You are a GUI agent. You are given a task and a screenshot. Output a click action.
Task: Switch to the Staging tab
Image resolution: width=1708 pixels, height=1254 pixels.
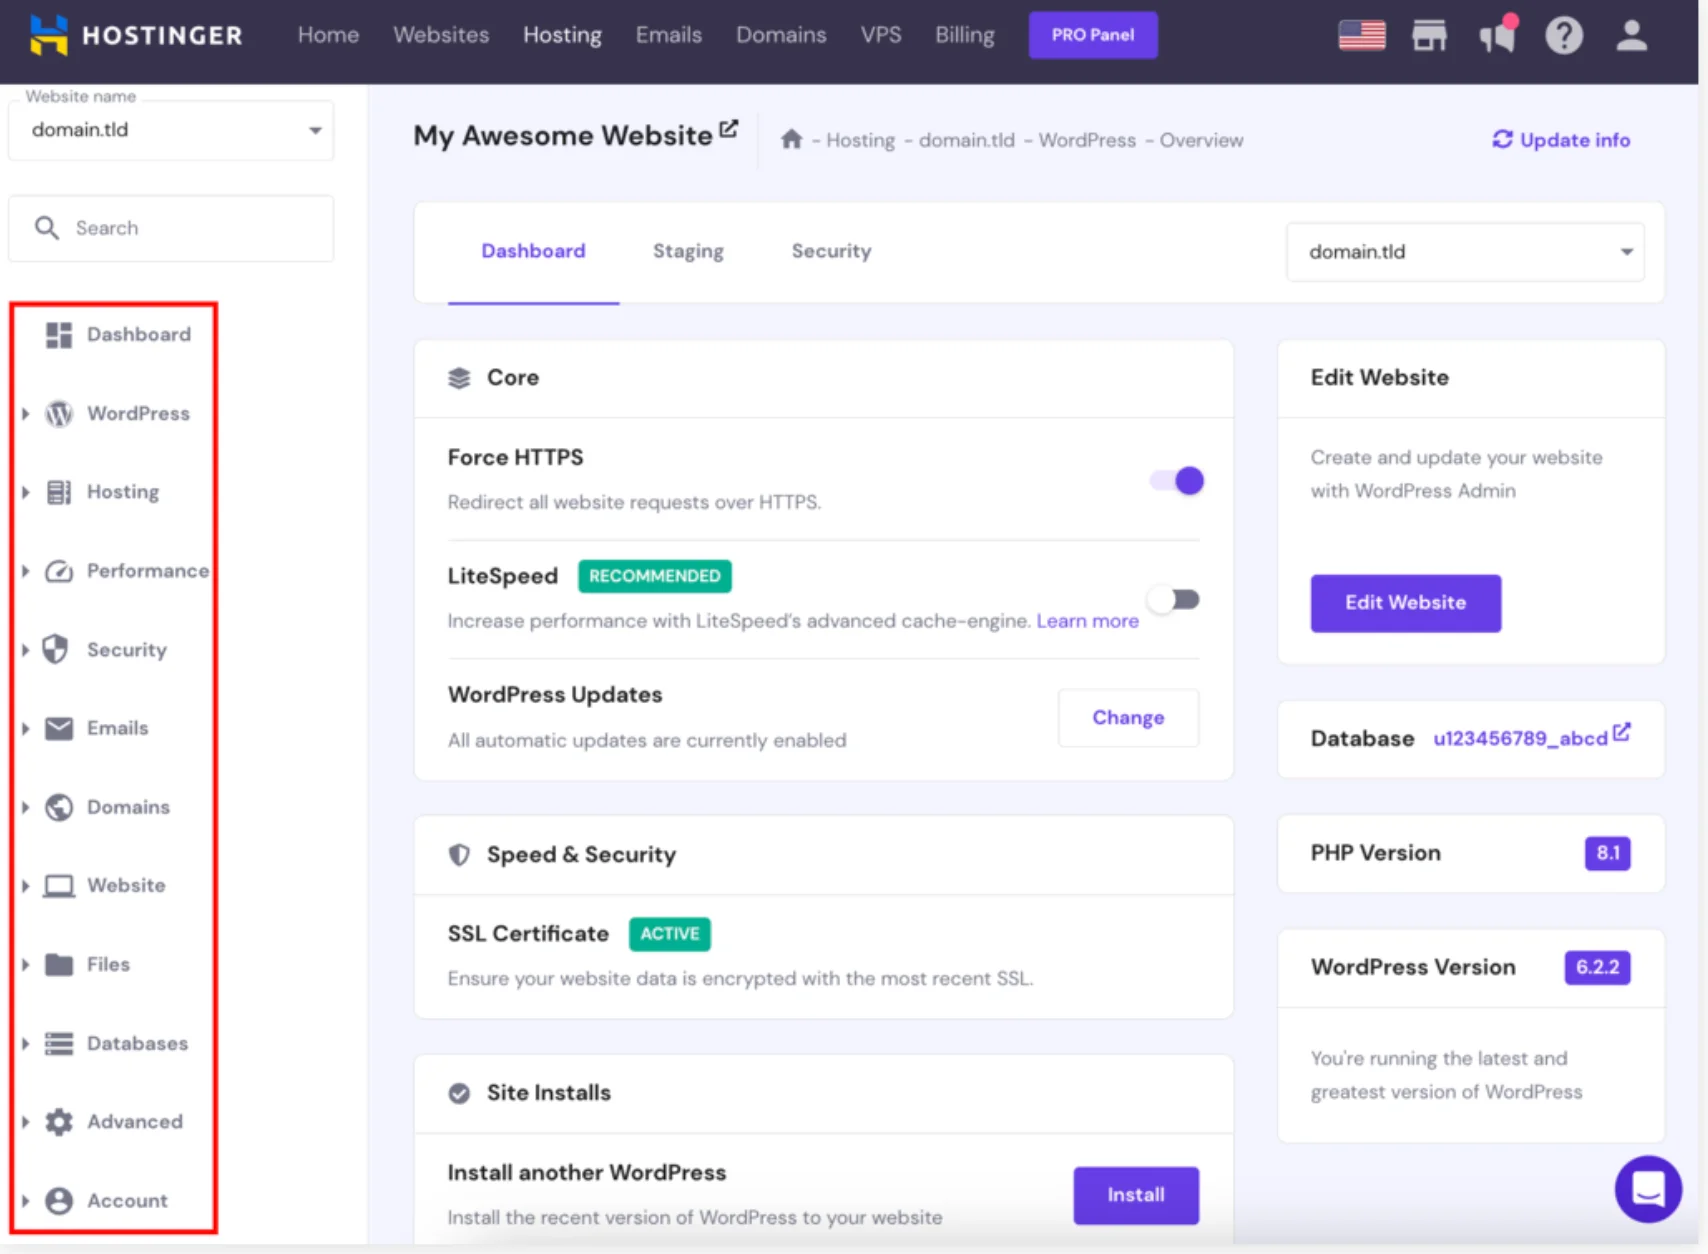coord(688,251)
